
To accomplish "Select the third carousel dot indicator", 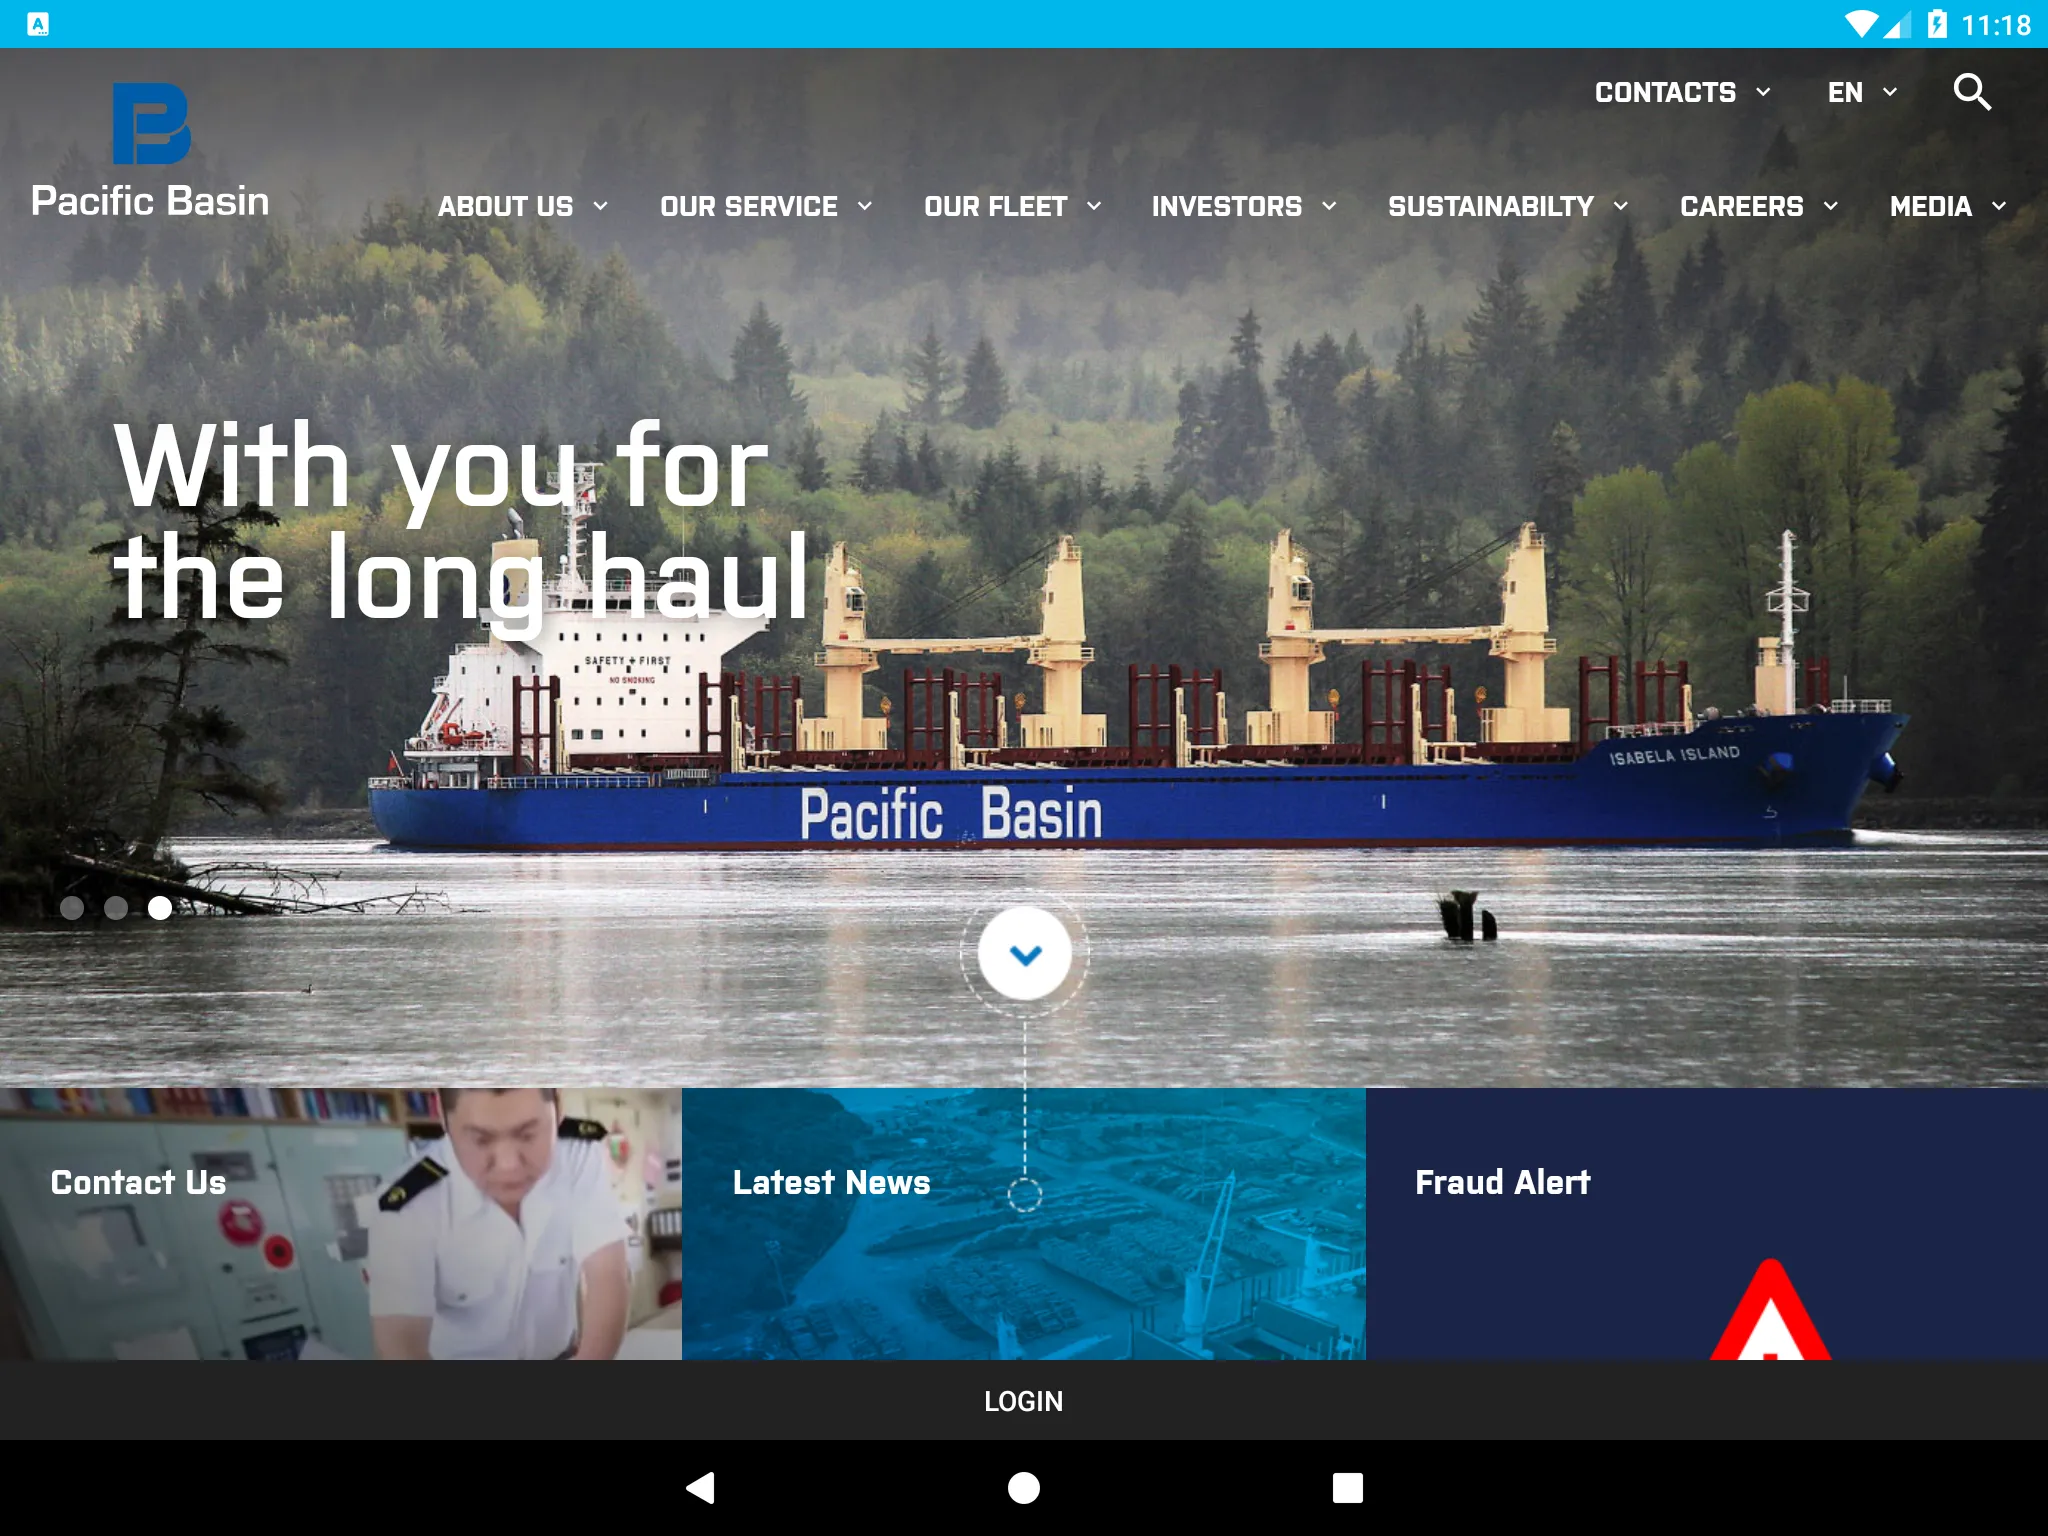I will (x=160, y=908).
